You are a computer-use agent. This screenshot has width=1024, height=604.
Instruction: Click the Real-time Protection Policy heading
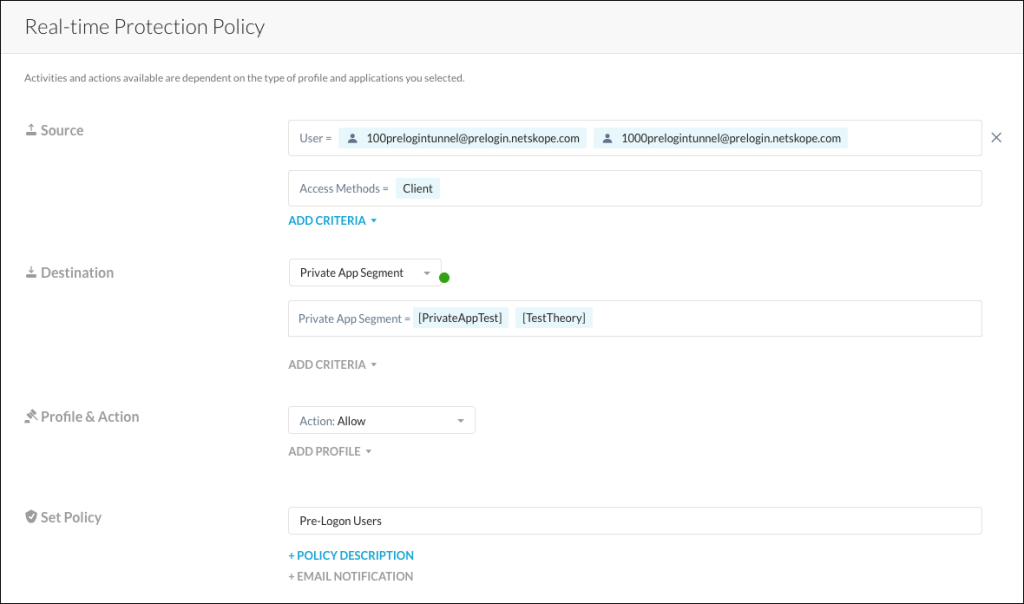144,27
